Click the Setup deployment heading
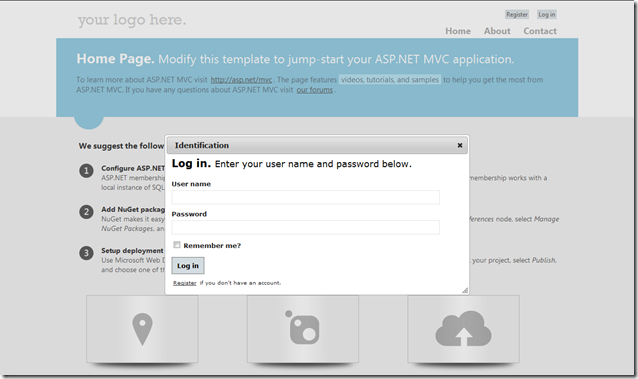The width and height of the screenshot is (638, 379). pos(132,251)
